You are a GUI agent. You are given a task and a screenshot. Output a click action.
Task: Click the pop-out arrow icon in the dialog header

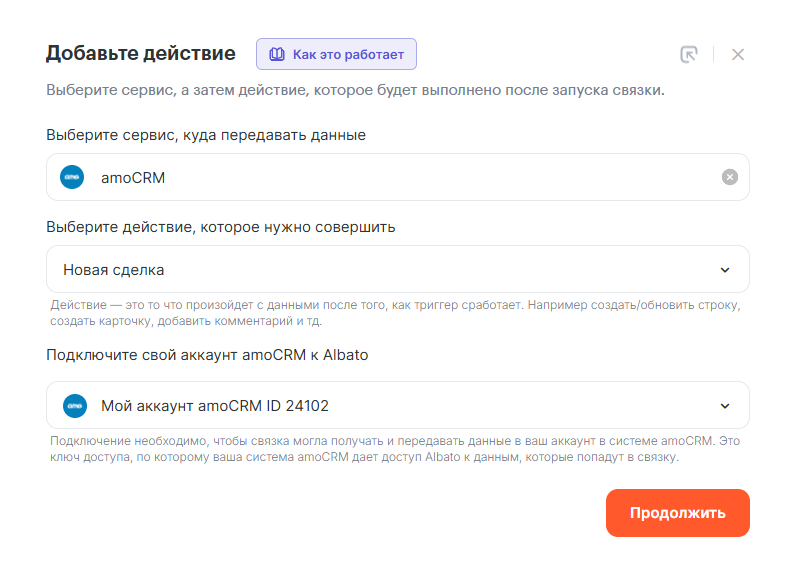688,54
